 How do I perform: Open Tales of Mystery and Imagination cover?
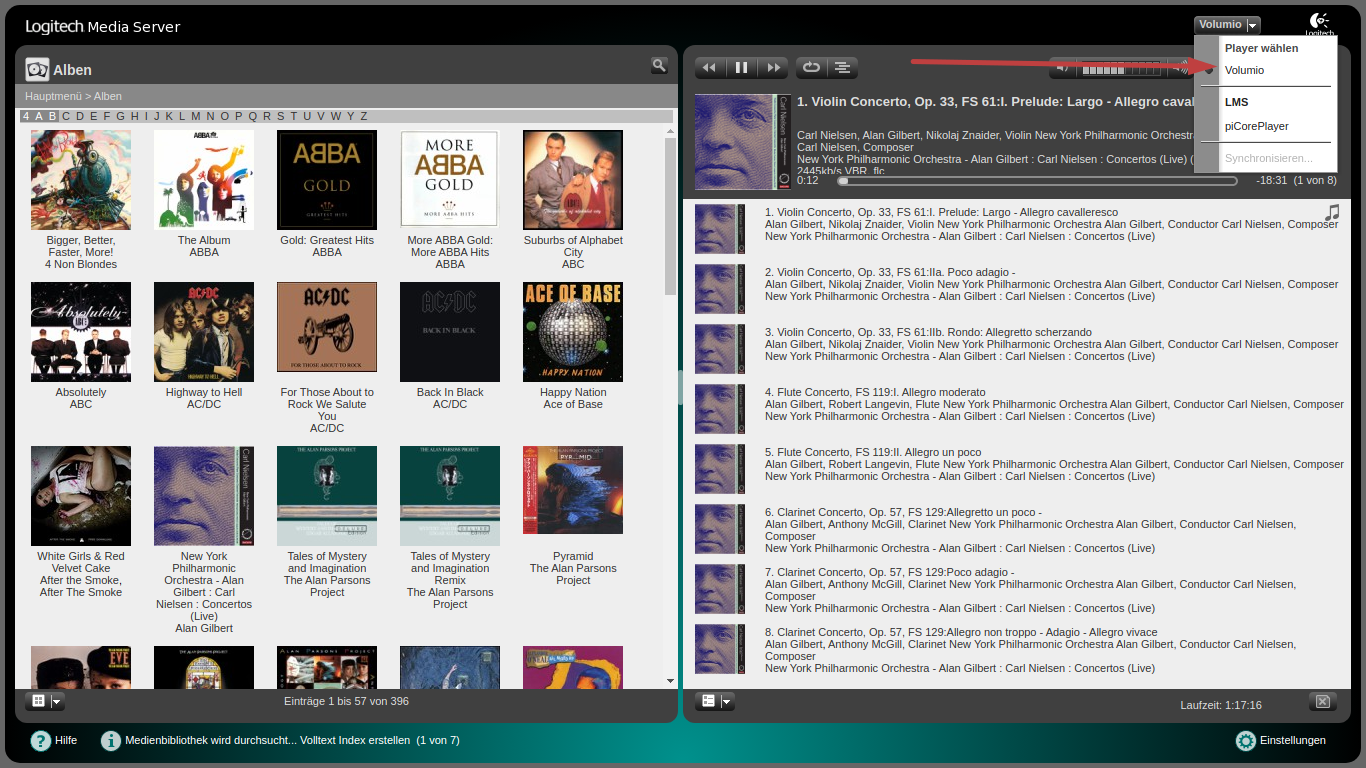point(327,496)
